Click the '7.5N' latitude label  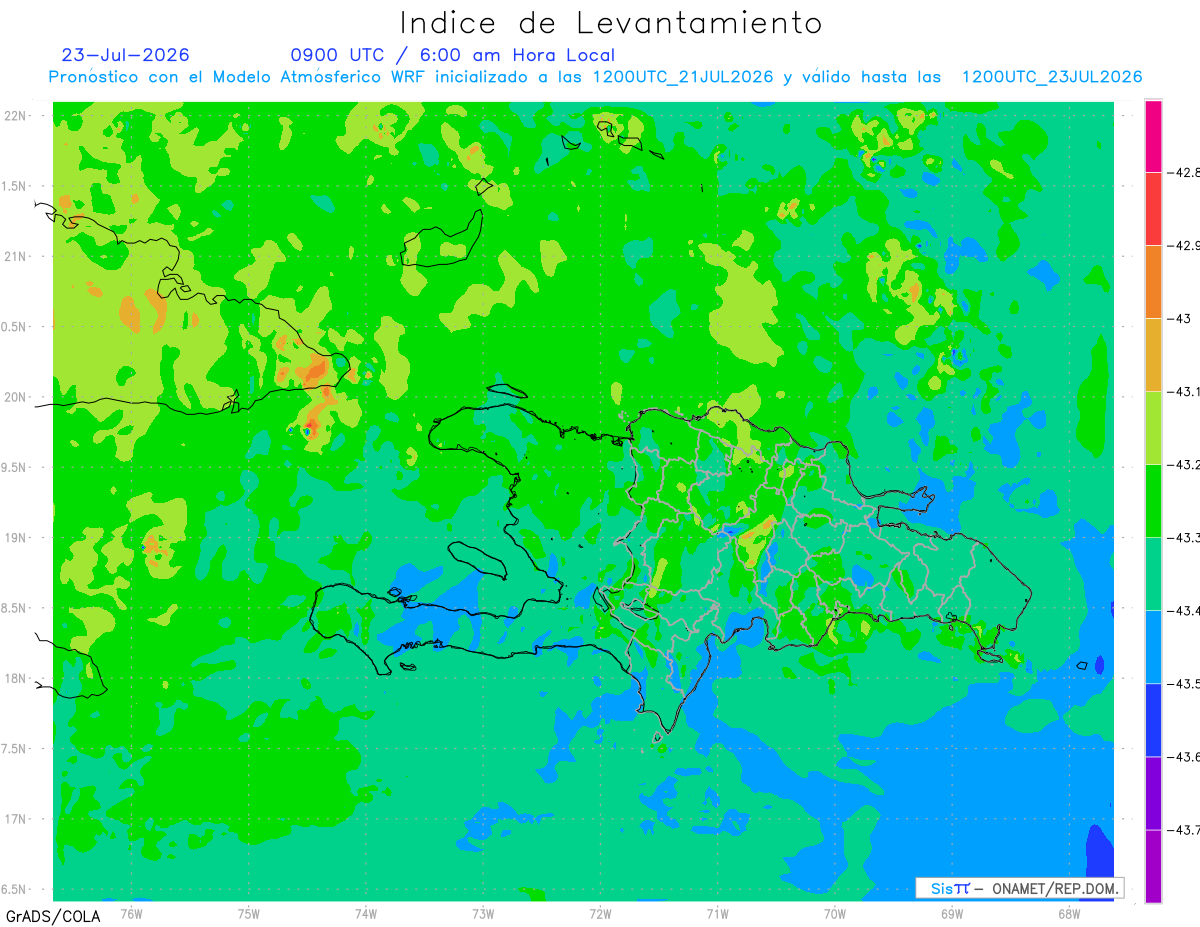15,749
